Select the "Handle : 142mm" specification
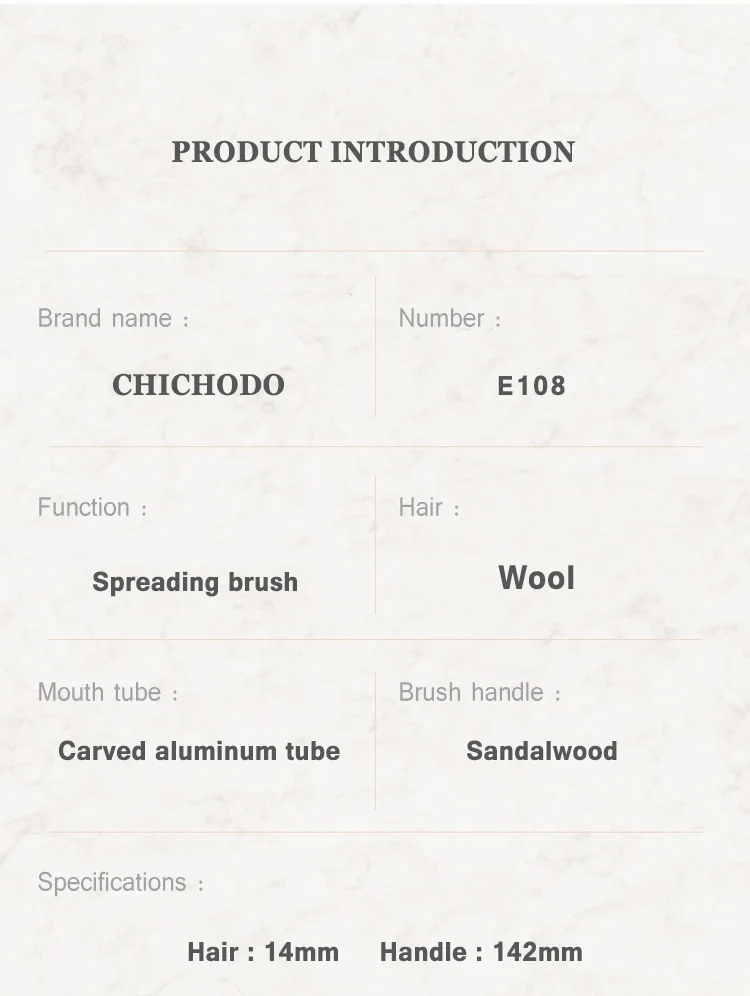 click(x=480, y=952)
